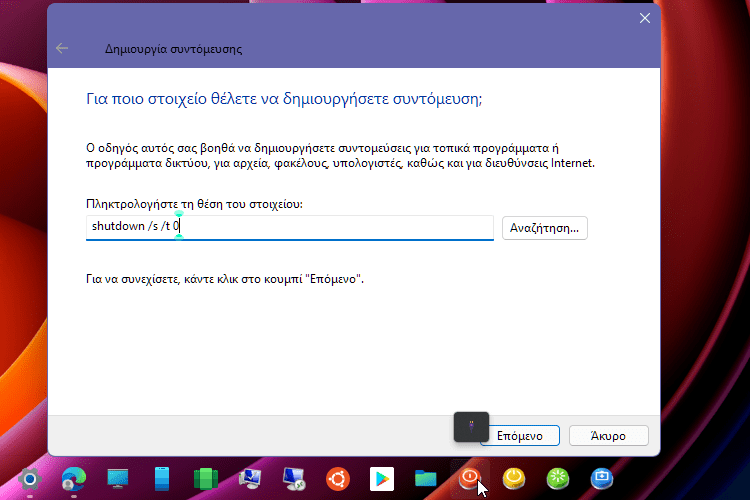
Task: Click the blue screen button taskbar icon
Action: coord(602,479)
